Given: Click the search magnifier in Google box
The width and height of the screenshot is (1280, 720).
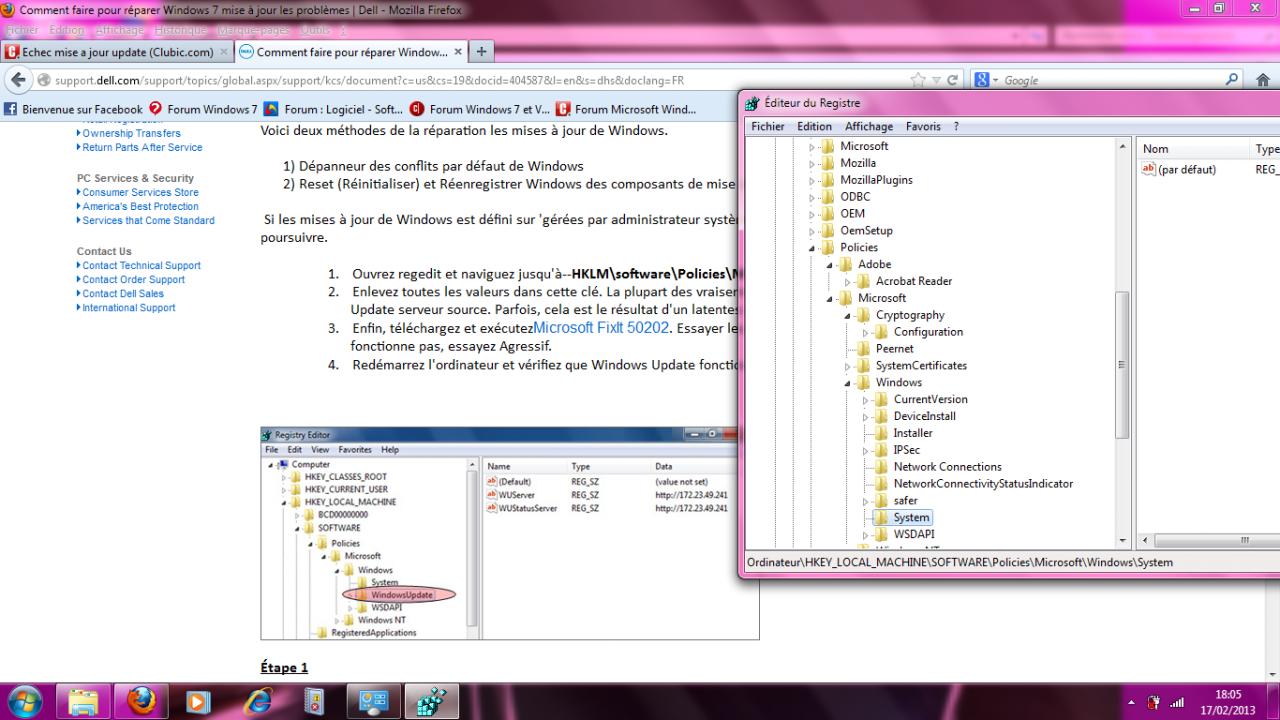Looking at the screenshot, I should coord(1232,80).
